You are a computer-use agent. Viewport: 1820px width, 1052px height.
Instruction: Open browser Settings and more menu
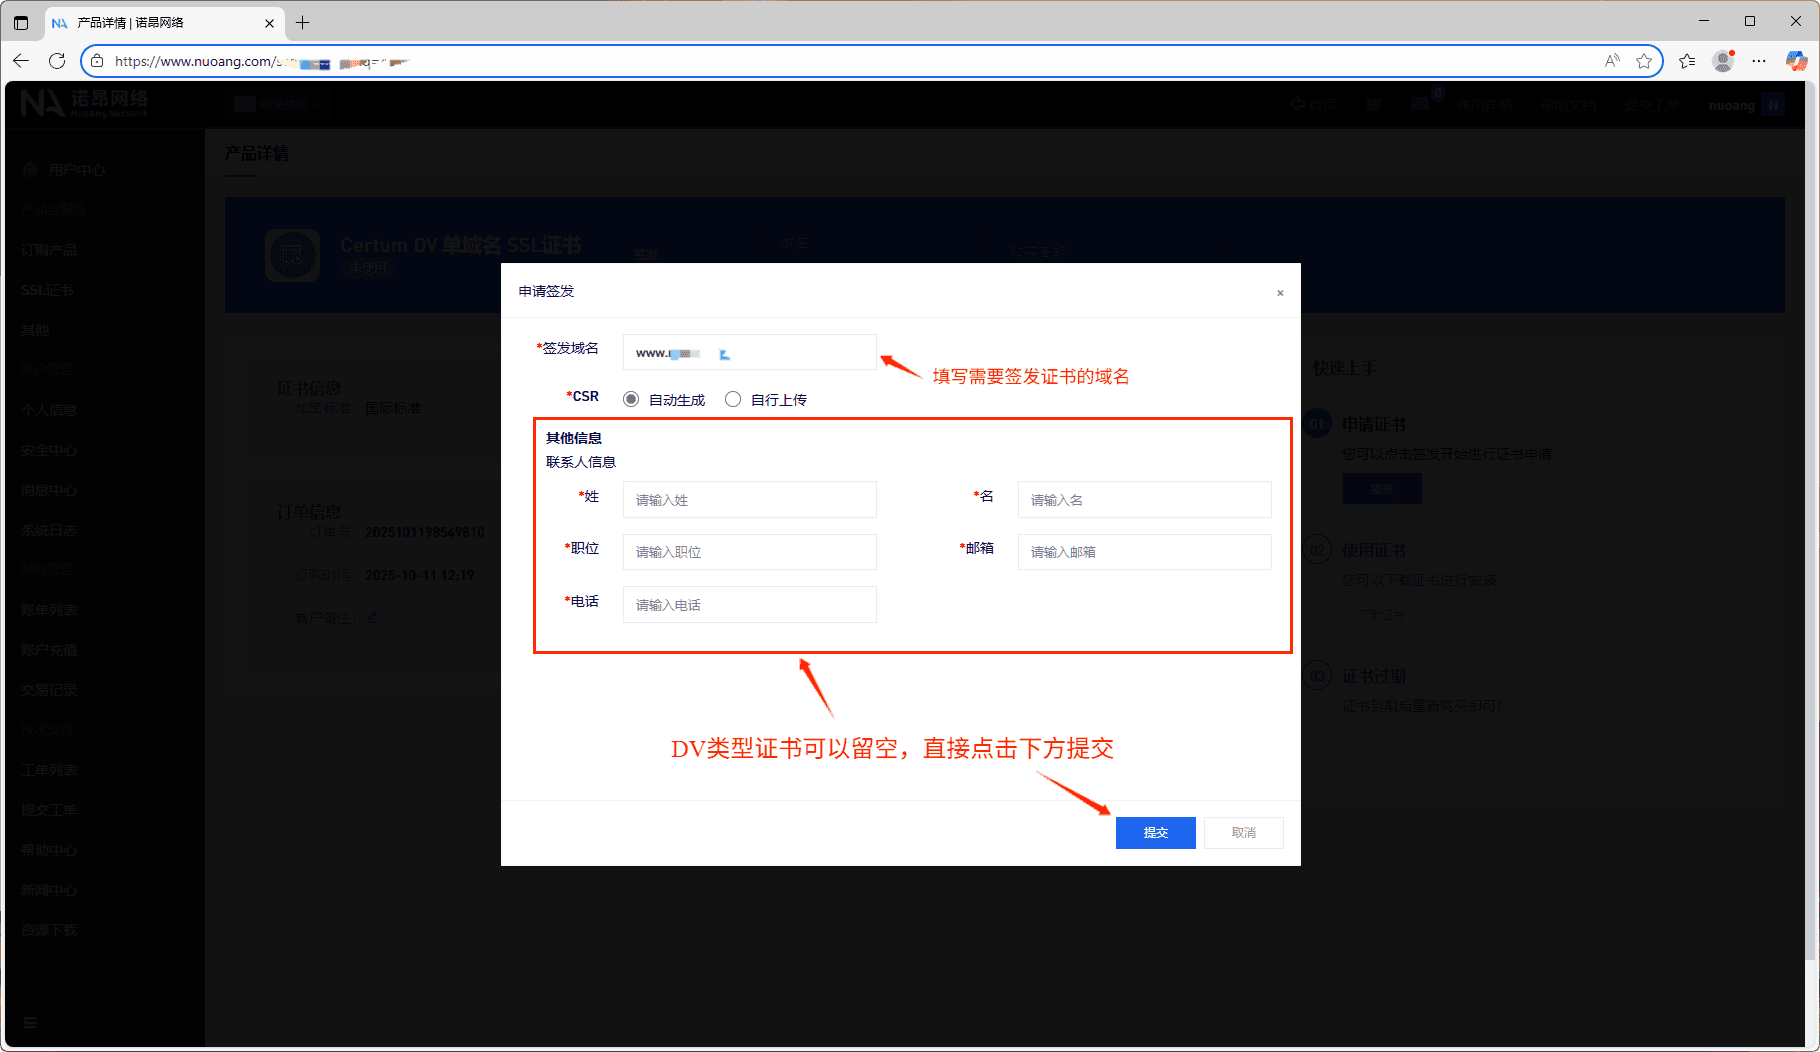click(x=1759, y=61)
